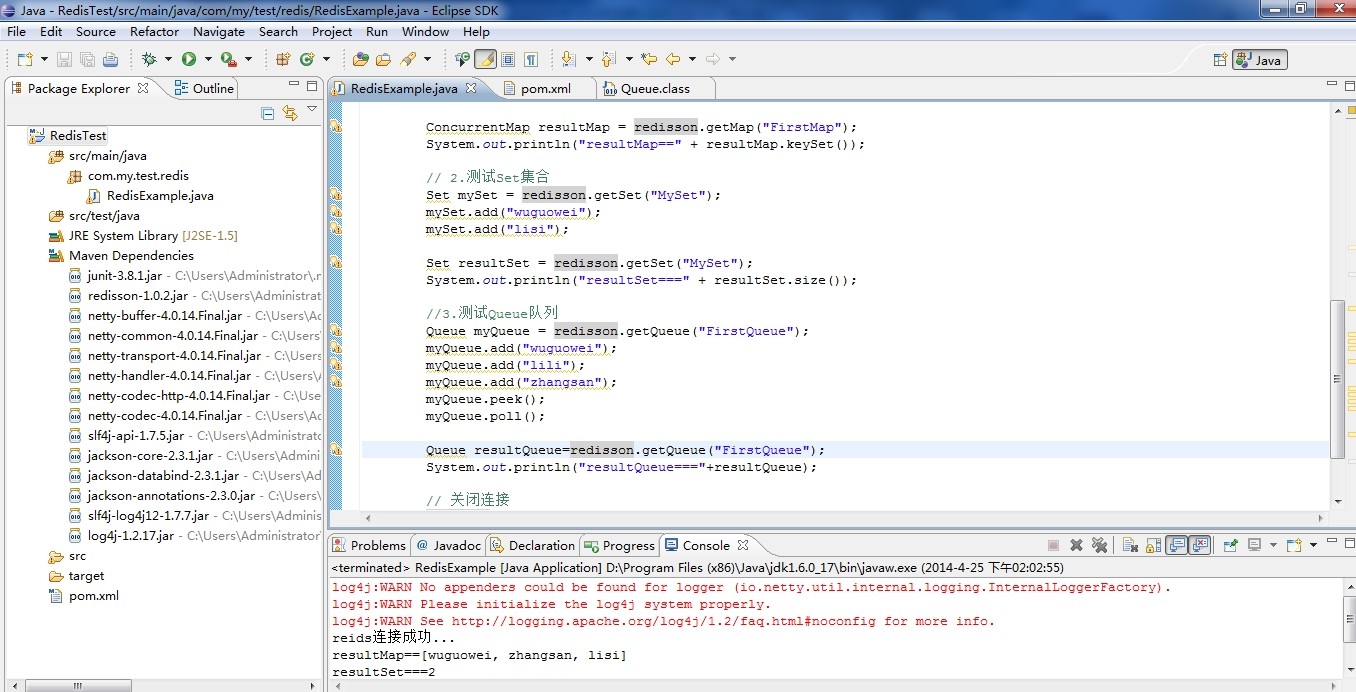Image resolution: width=1356 pixels, height=692 pixels.
Task: Open the Refactor menu
Action: (154, 32)
